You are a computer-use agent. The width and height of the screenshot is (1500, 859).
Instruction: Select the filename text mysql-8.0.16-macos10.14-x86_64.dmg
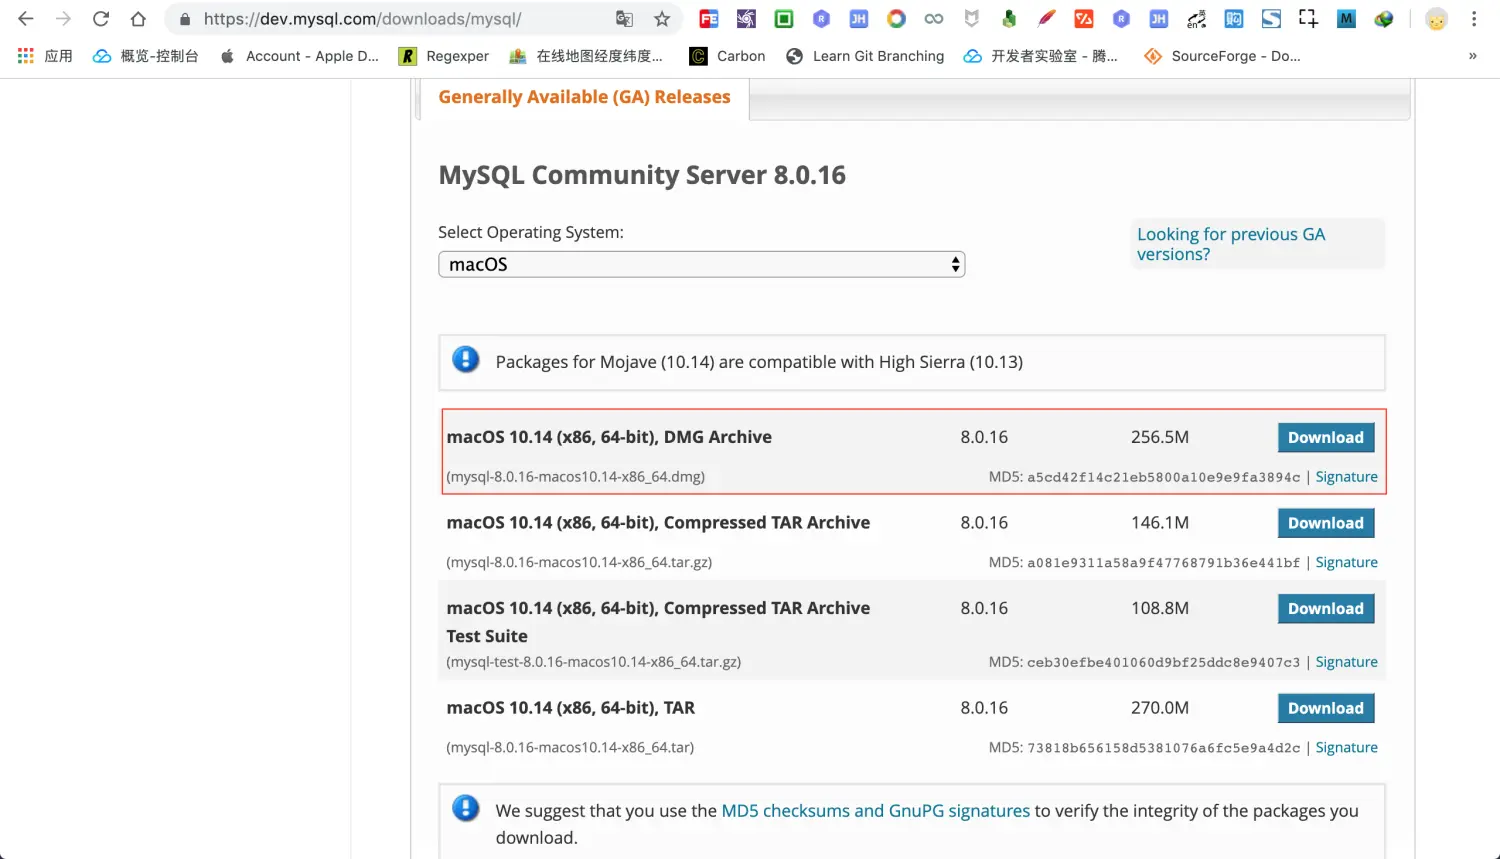(x=576, y=477)
